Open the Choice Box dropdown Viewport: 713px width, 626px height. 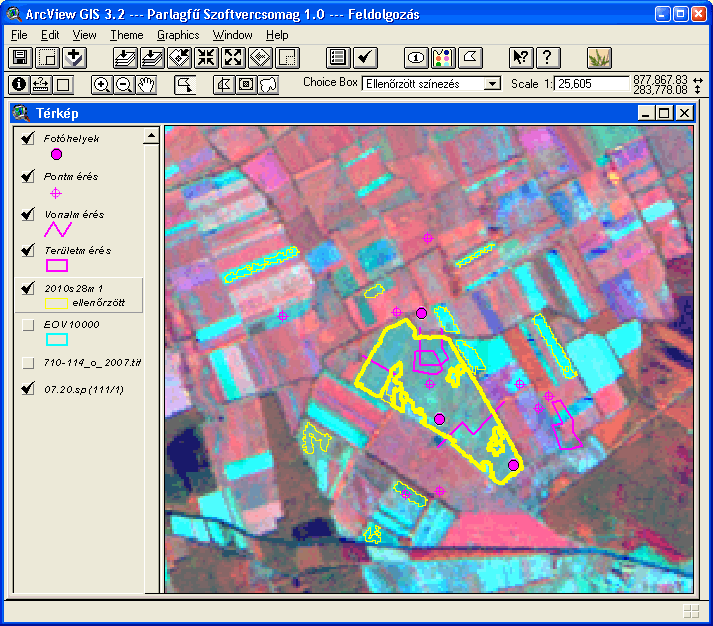click(x=491, y=85)
